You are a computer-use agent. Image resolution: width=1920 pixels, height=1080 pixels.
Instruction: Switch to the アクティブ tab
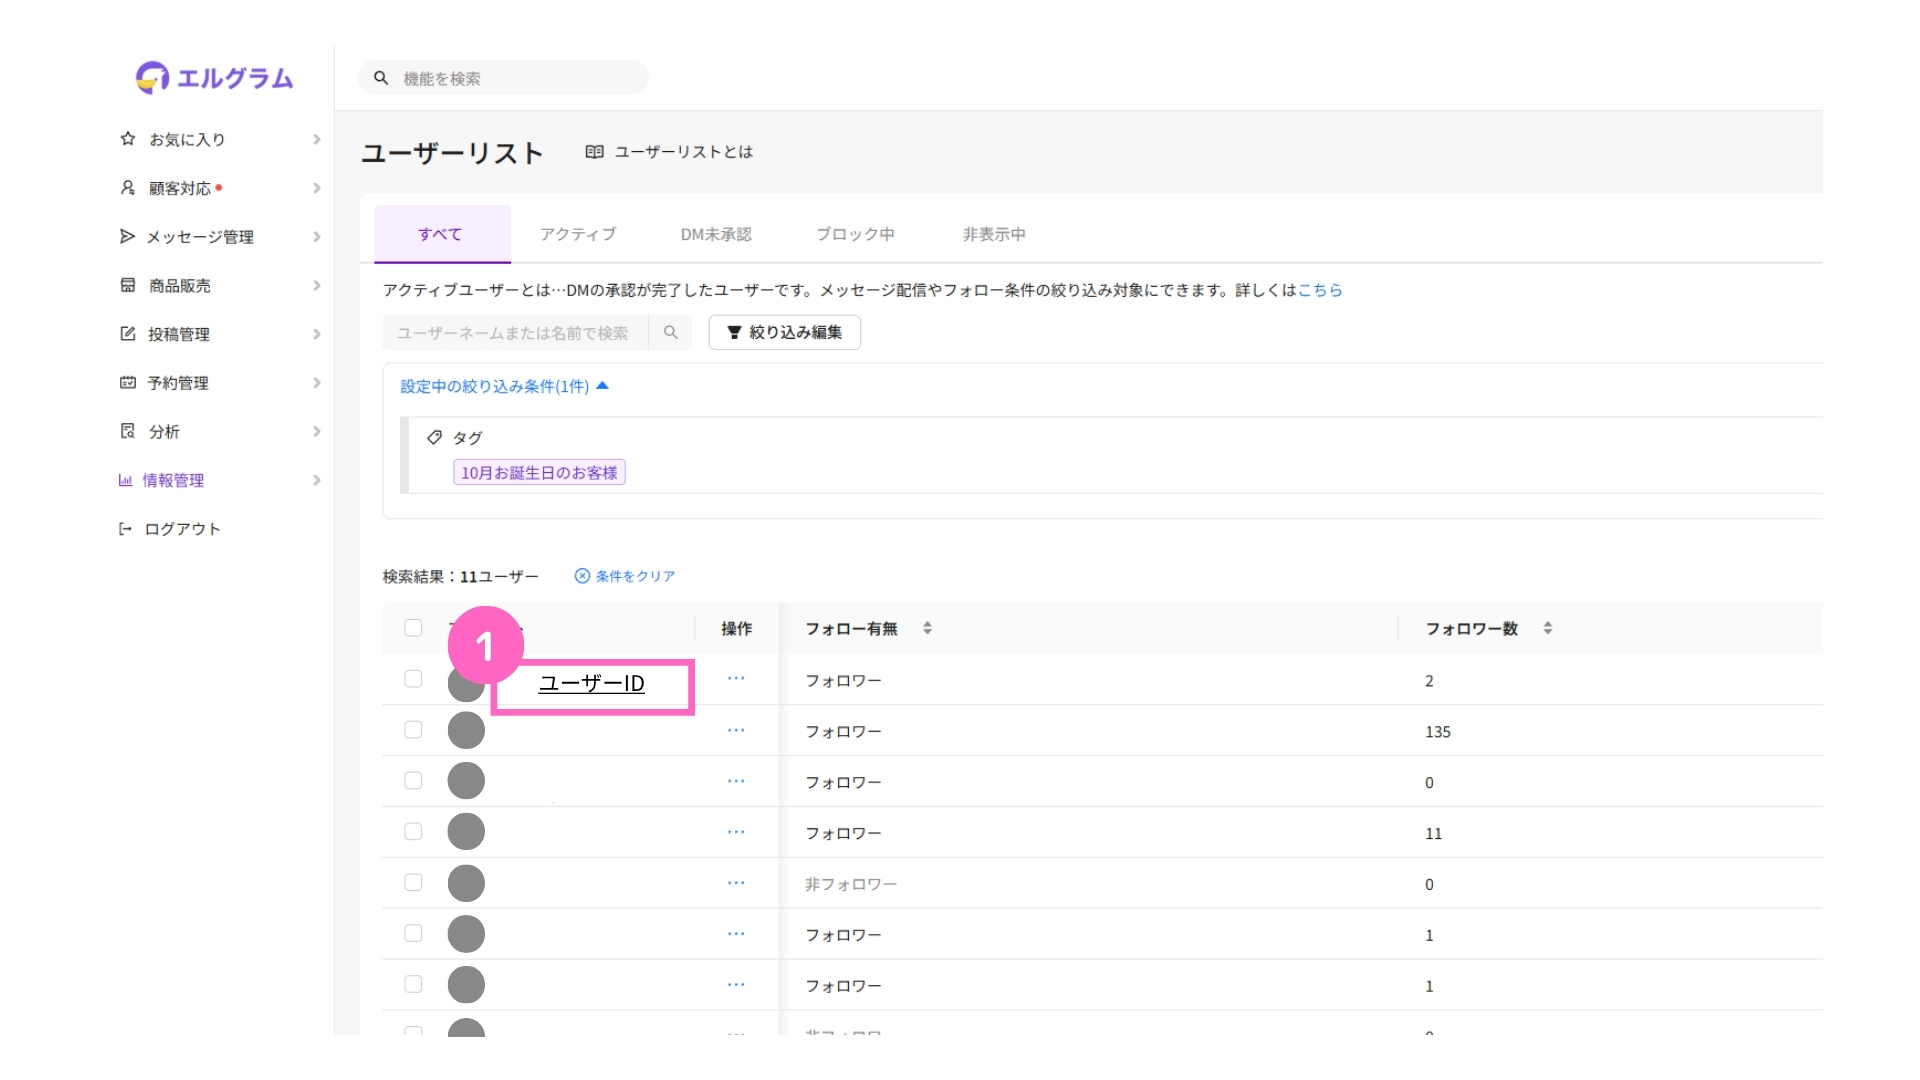point(578,234)
